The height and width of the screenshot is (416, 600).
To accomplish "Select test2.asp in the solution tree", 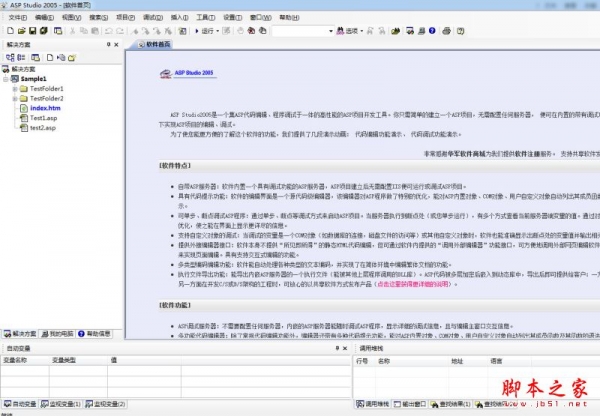I will pyautogui.click(x=43, y=128).
